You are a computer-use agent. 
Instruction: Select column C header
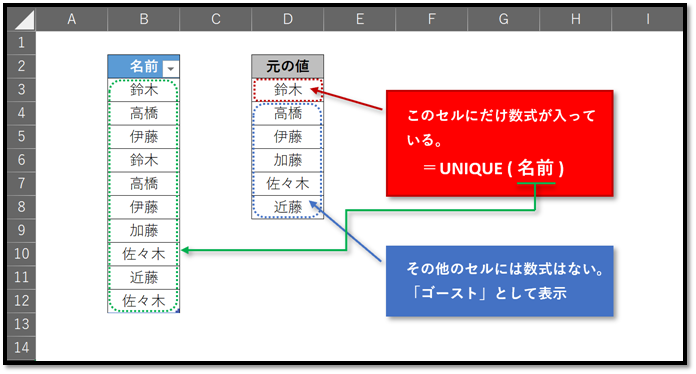[x=216, y=19]
